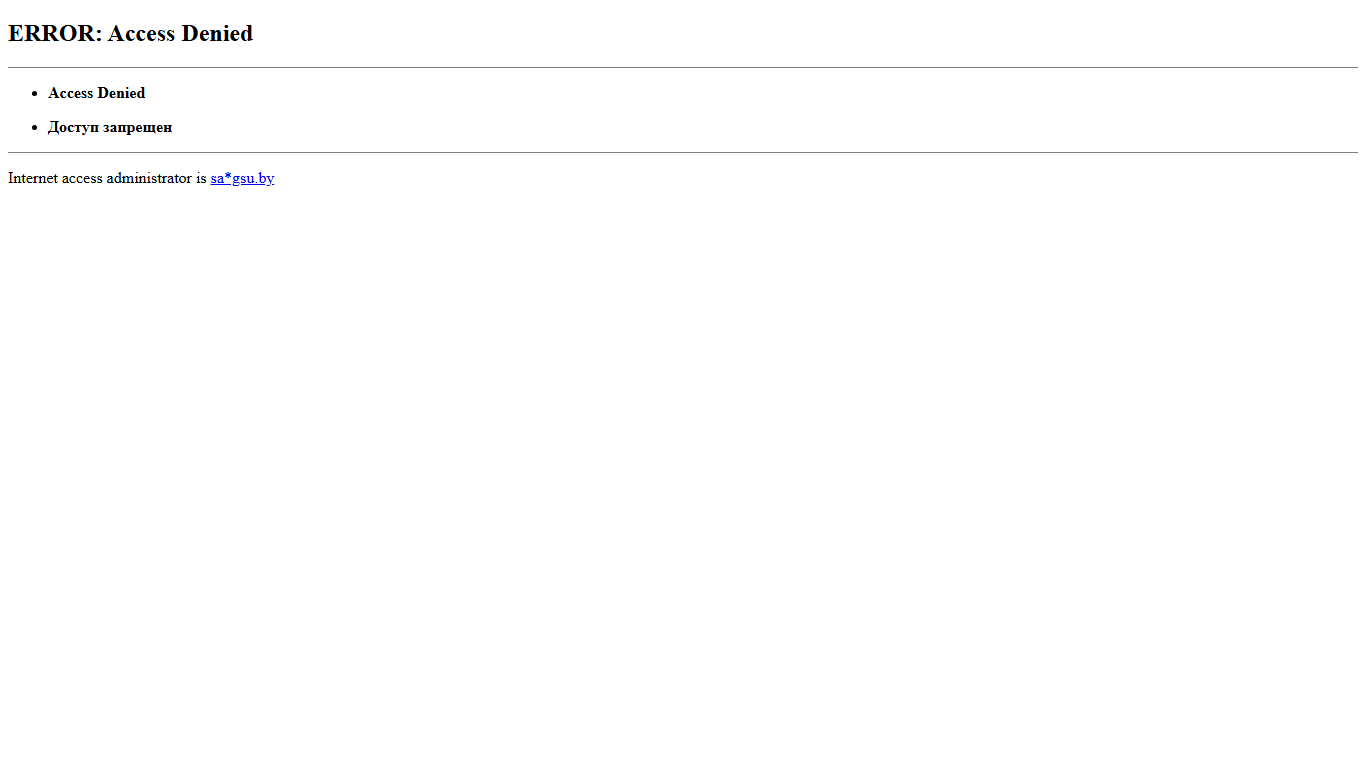
Task: Click the word 'Denied' in the heading
Action: pyautogui.click(x=217, y=33)
